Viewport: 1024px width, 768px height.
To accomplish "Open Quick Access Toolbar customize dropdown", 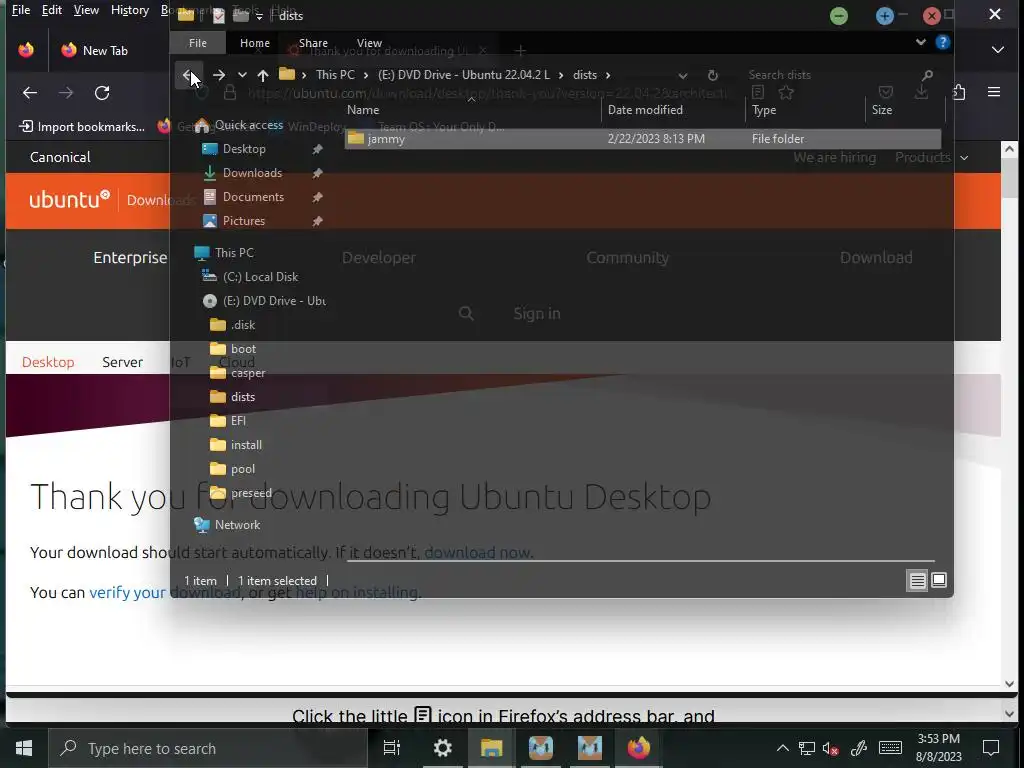I will [x=259, y=16].
